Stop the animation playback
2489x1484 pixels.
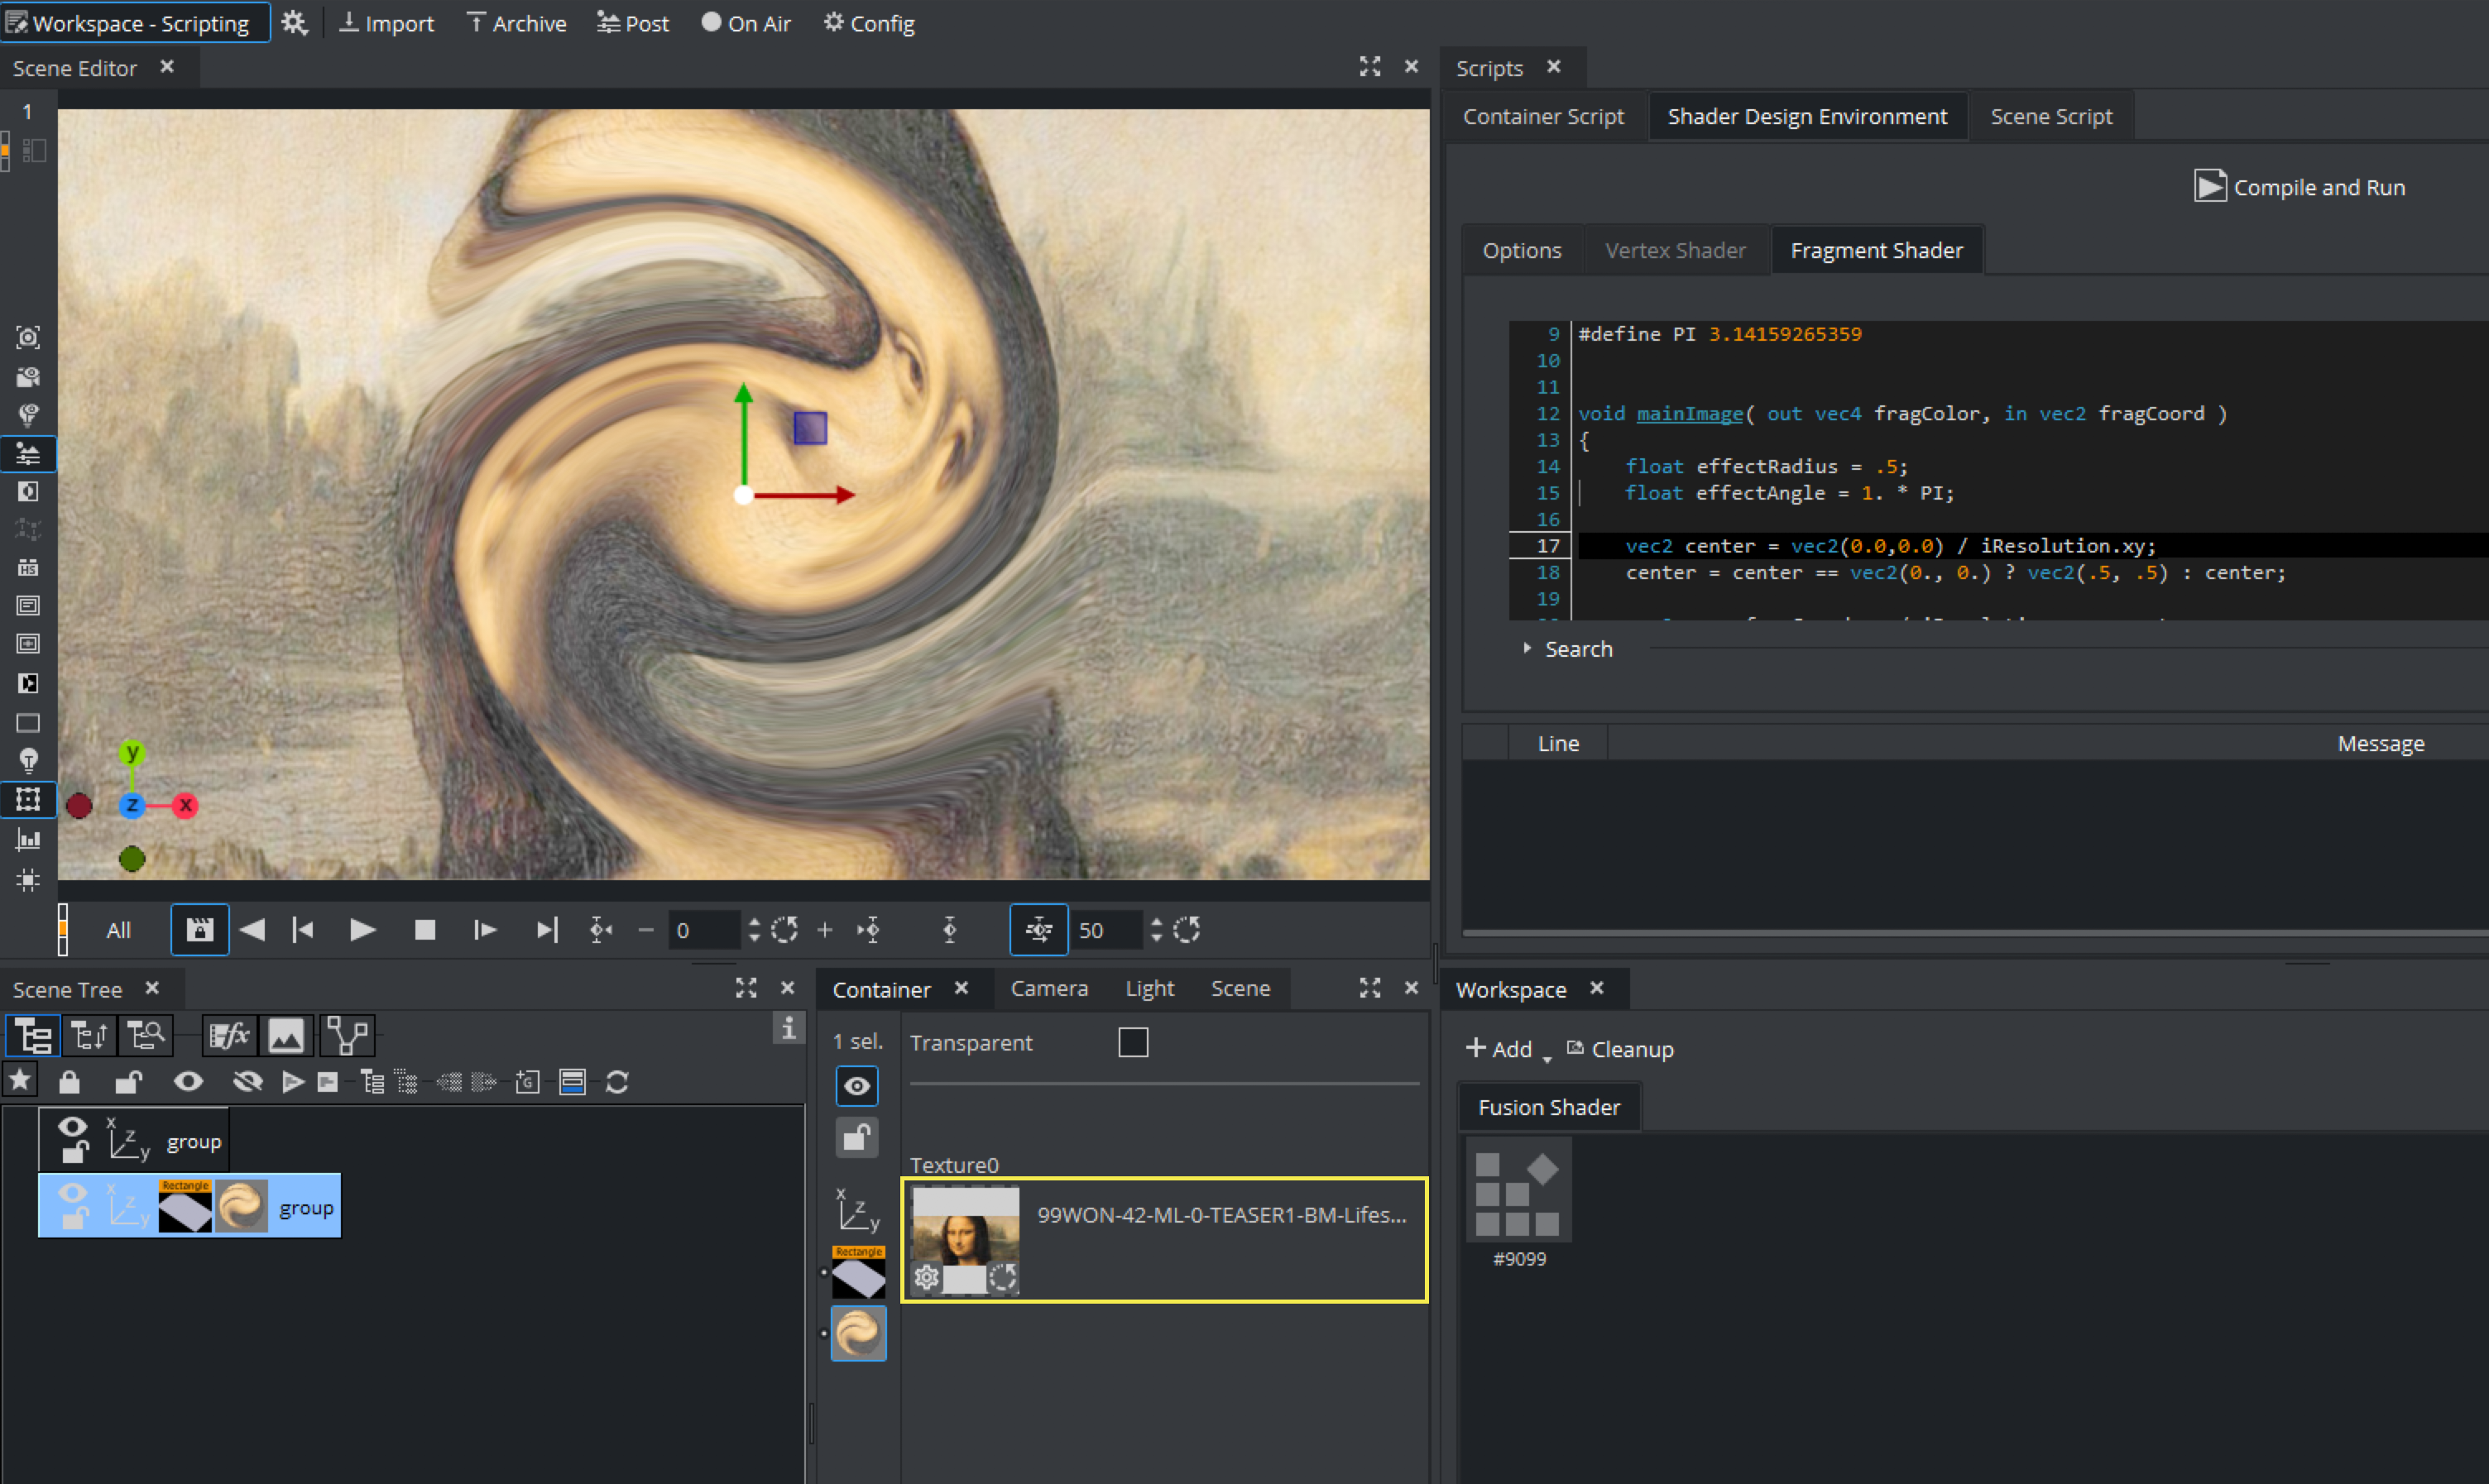pos(425,930)
